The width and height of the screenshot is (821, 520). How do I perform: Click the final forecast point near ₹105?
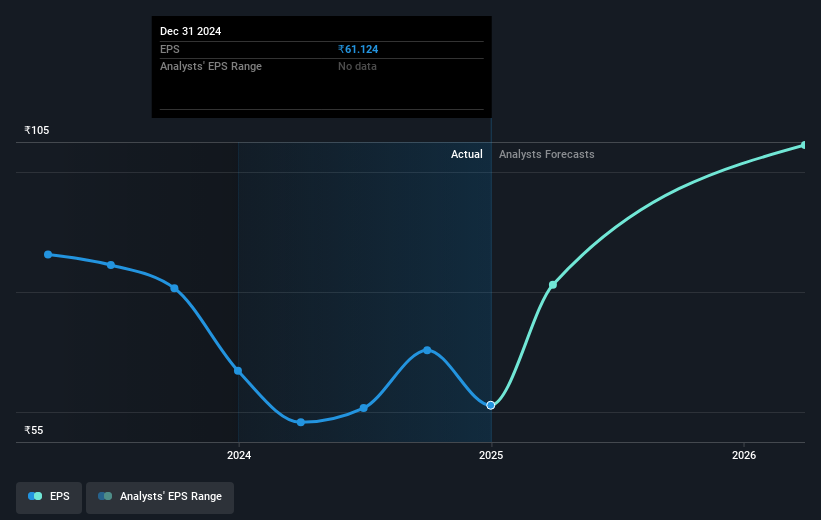[804, 145]
